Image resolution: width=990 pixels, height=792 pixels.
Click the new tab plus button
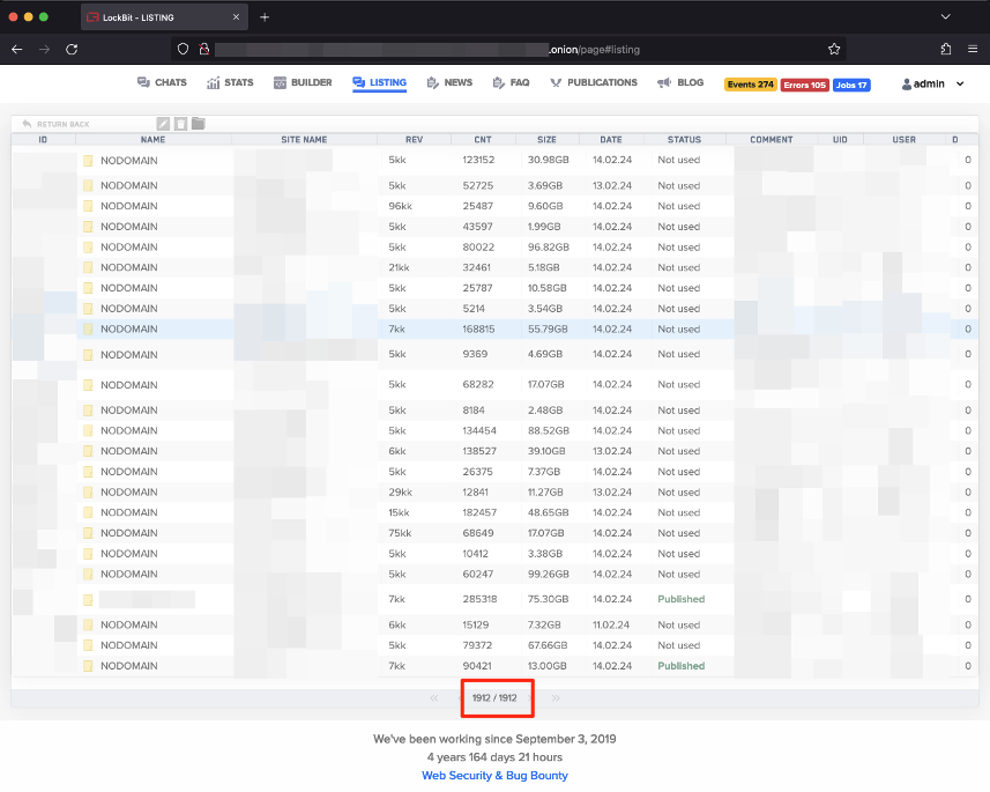tap(265, 17)
